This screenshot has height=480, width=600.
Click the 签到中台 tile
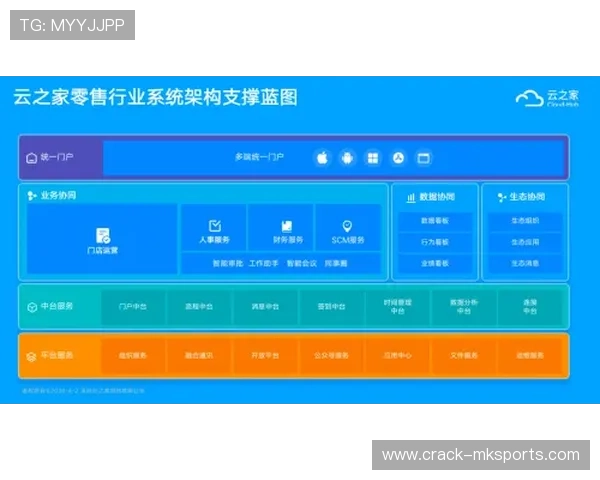(x=331, y=307)
